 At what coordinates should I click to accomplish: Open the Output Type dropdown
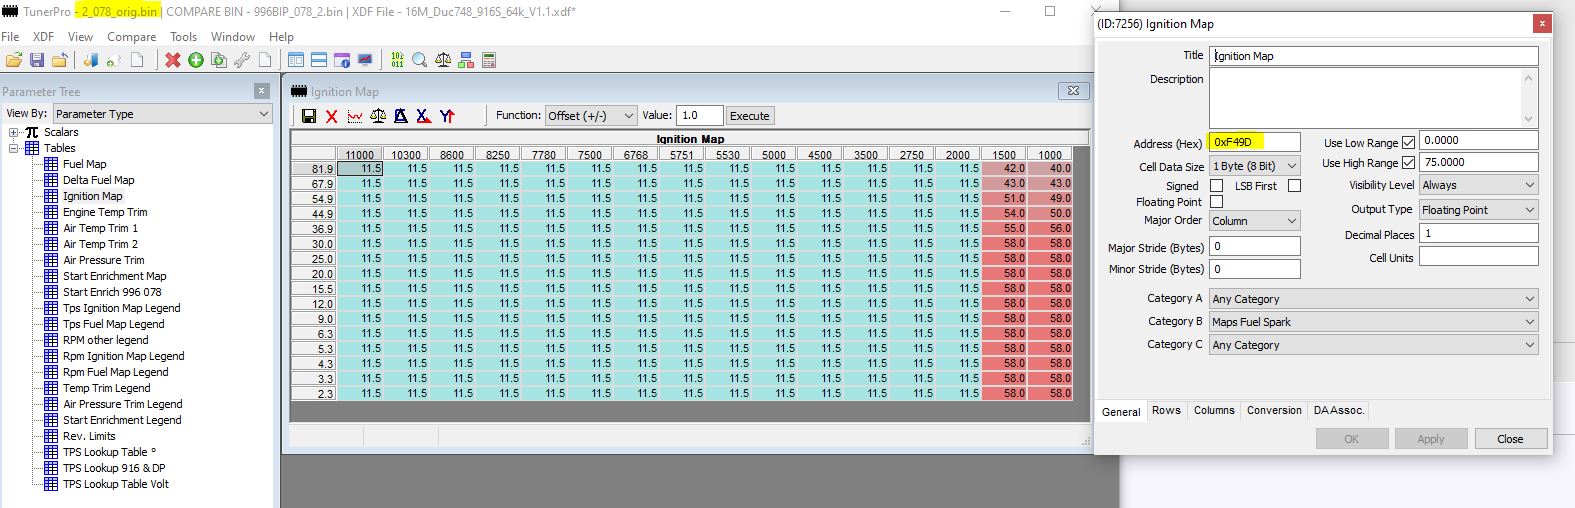click(x=1479, y=210)
